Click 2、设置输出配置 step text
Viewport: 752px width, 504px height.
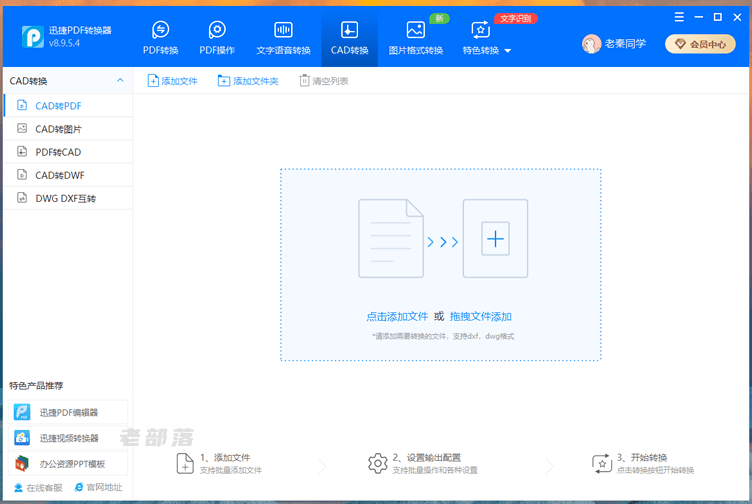pyautogui.click(x=426, y=457)
